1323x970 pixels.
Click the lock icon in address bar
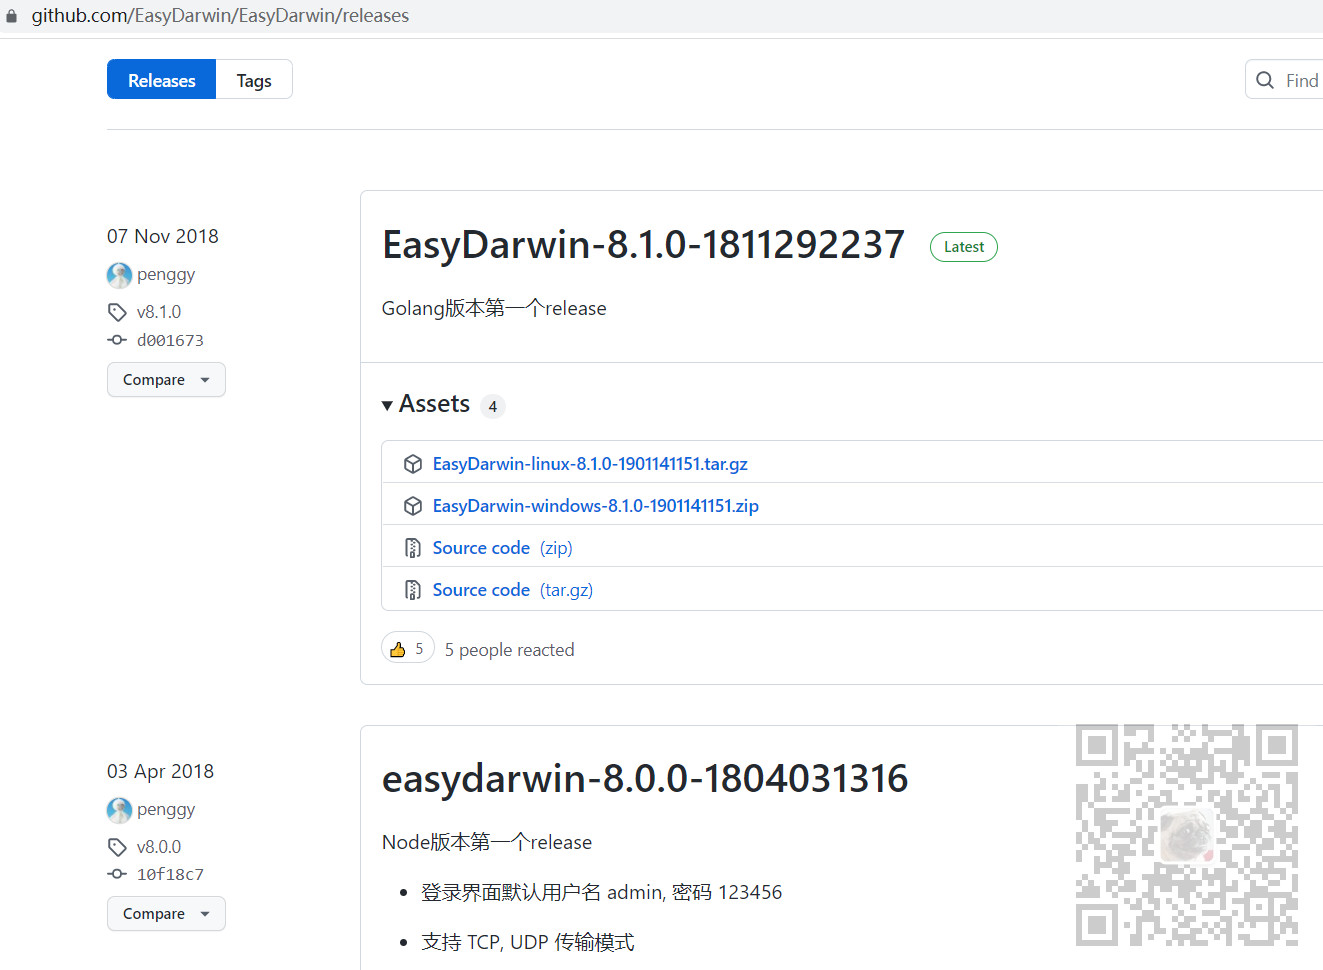[x=12, y=16]
